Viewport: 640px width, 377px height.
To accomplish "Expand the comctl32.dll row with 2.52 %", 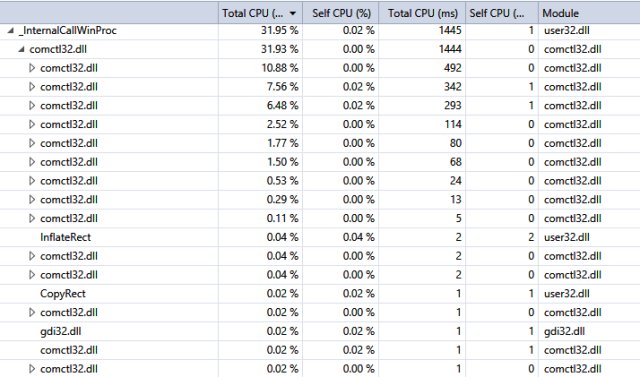I will tap(32, 124).
